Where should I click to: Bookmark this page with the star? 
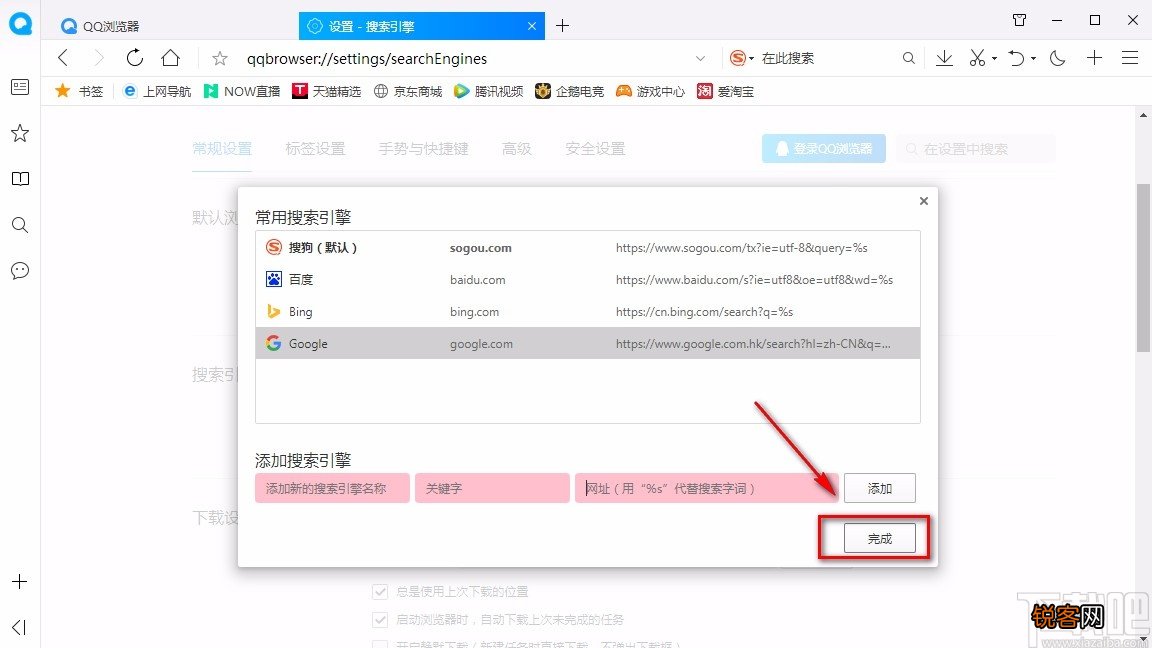[220, 58]
